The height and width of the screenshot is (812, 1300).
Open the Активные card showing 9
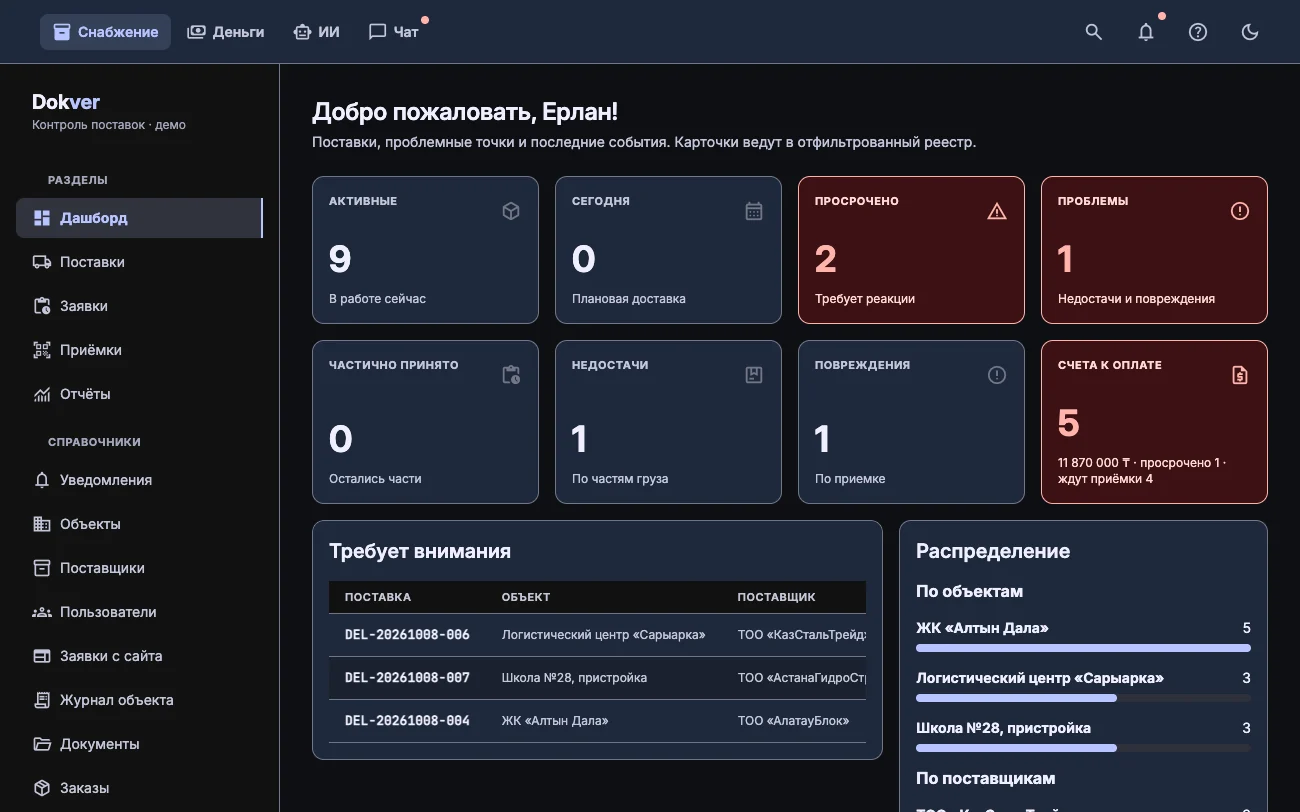[425, 250]
